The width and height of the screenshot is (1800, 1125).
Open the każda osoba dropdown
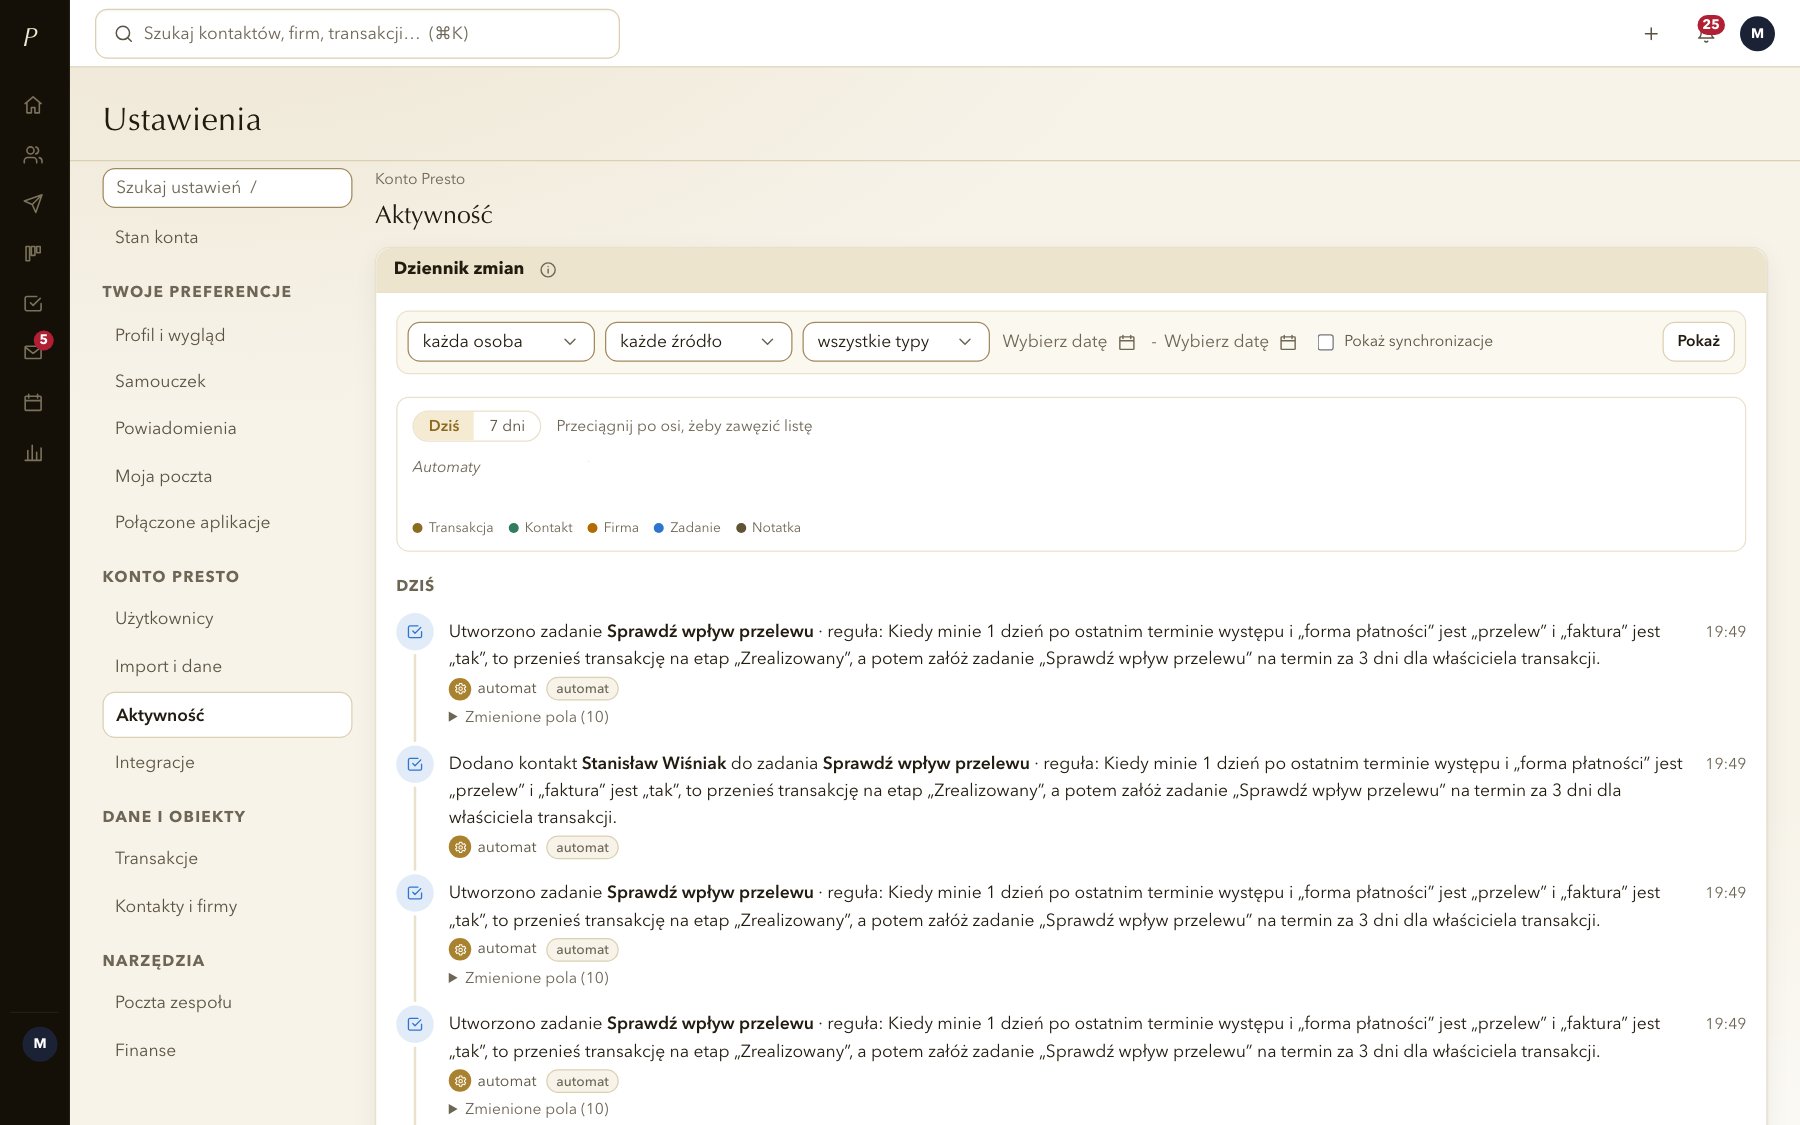click(x=501, y=341)
